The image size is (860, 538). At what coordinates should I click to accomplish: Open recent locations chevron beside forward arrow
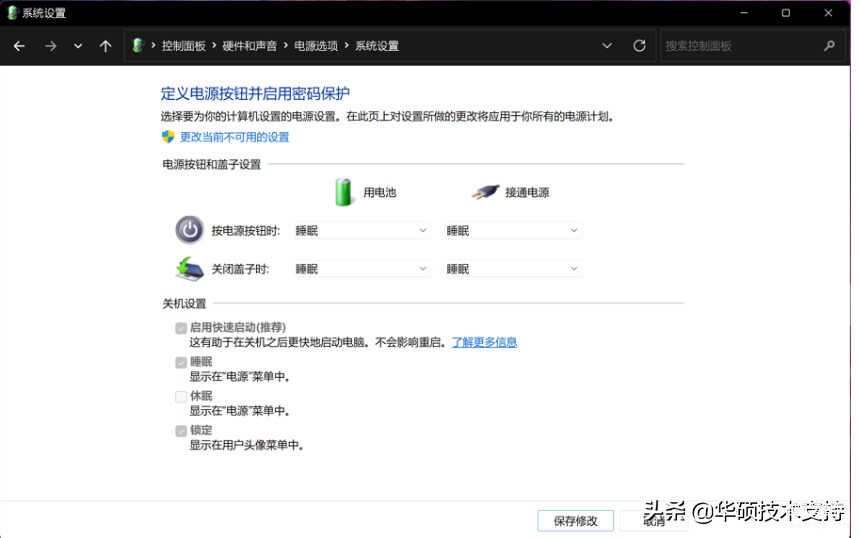click(78, 46)
